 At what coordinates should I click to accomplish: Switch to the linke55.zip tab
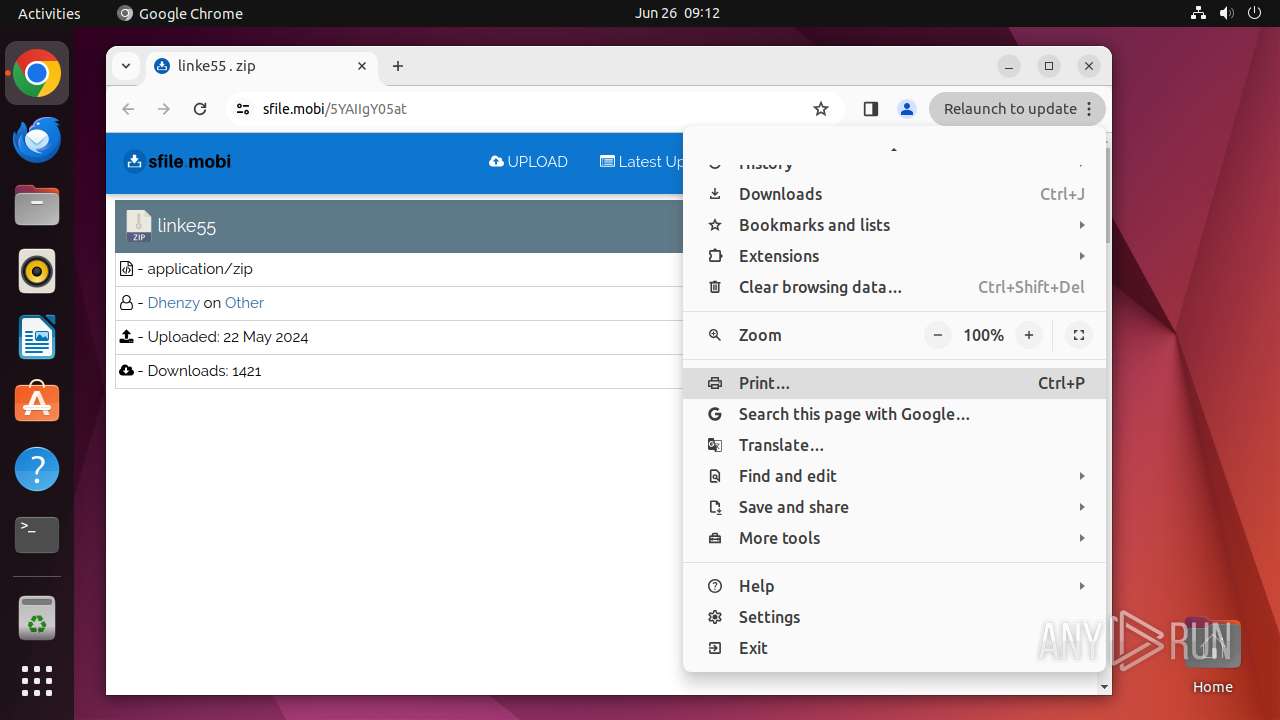click(262, 66)
